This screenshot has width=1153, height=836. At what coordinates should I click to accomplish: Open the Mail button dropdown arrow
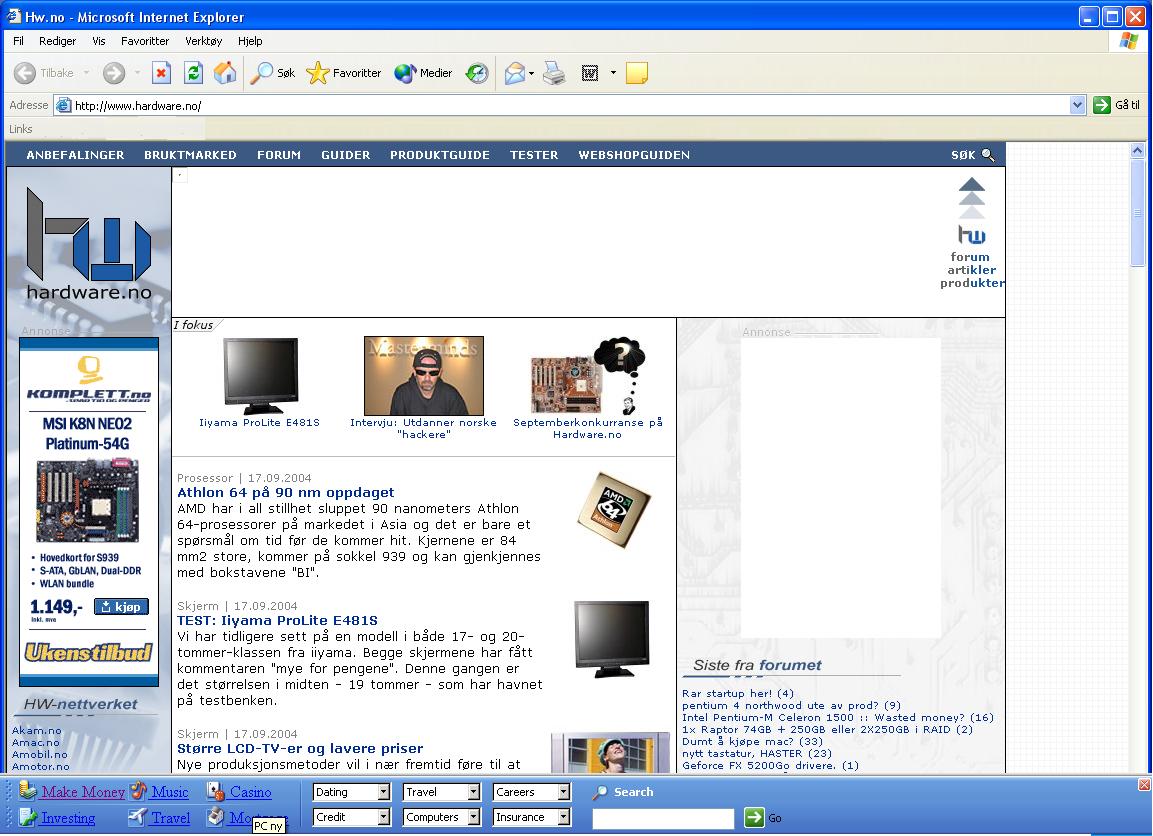531,74
